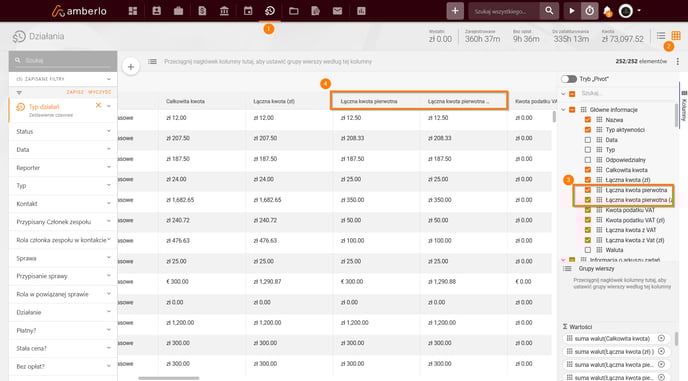The height and width of the screenshot is (381, 688).
Task: Remove the suma walut(Całkowita kwota) value
Action: click(661, 338)
